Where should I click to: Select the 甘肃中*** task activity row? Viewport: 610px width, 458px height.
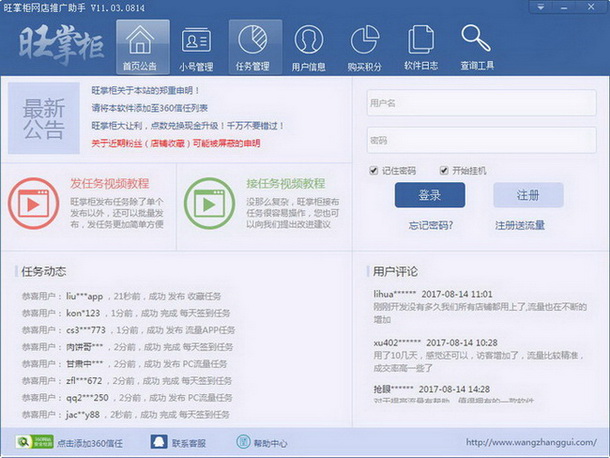(x=124, y=364)
